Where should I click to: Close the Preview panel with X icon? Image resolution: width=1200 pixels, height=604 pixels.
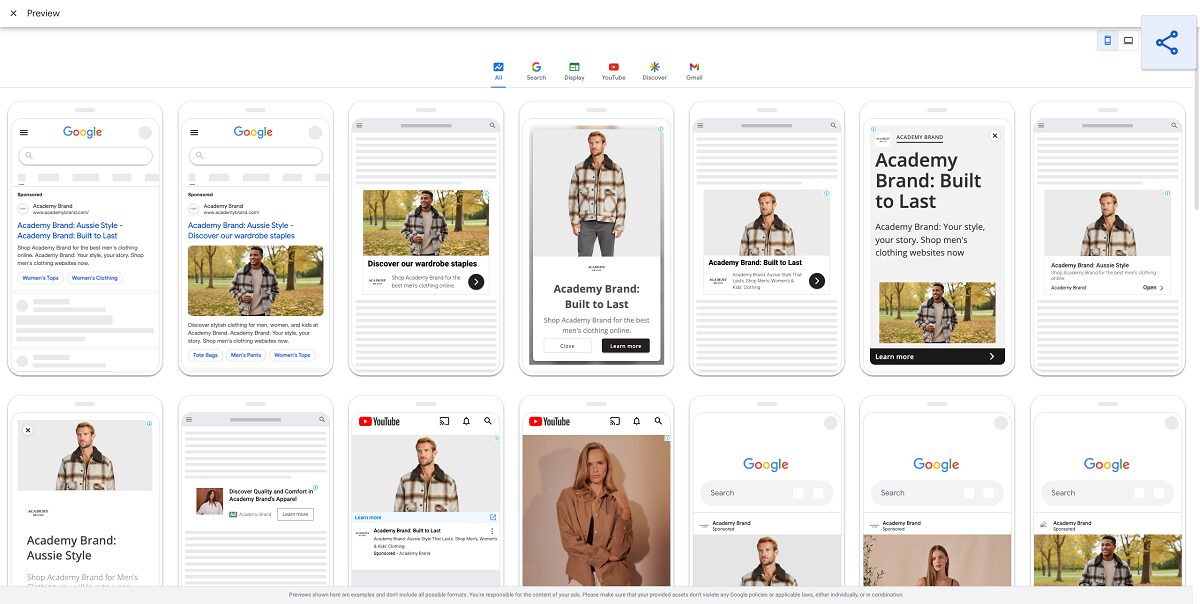tap(13, 13)
